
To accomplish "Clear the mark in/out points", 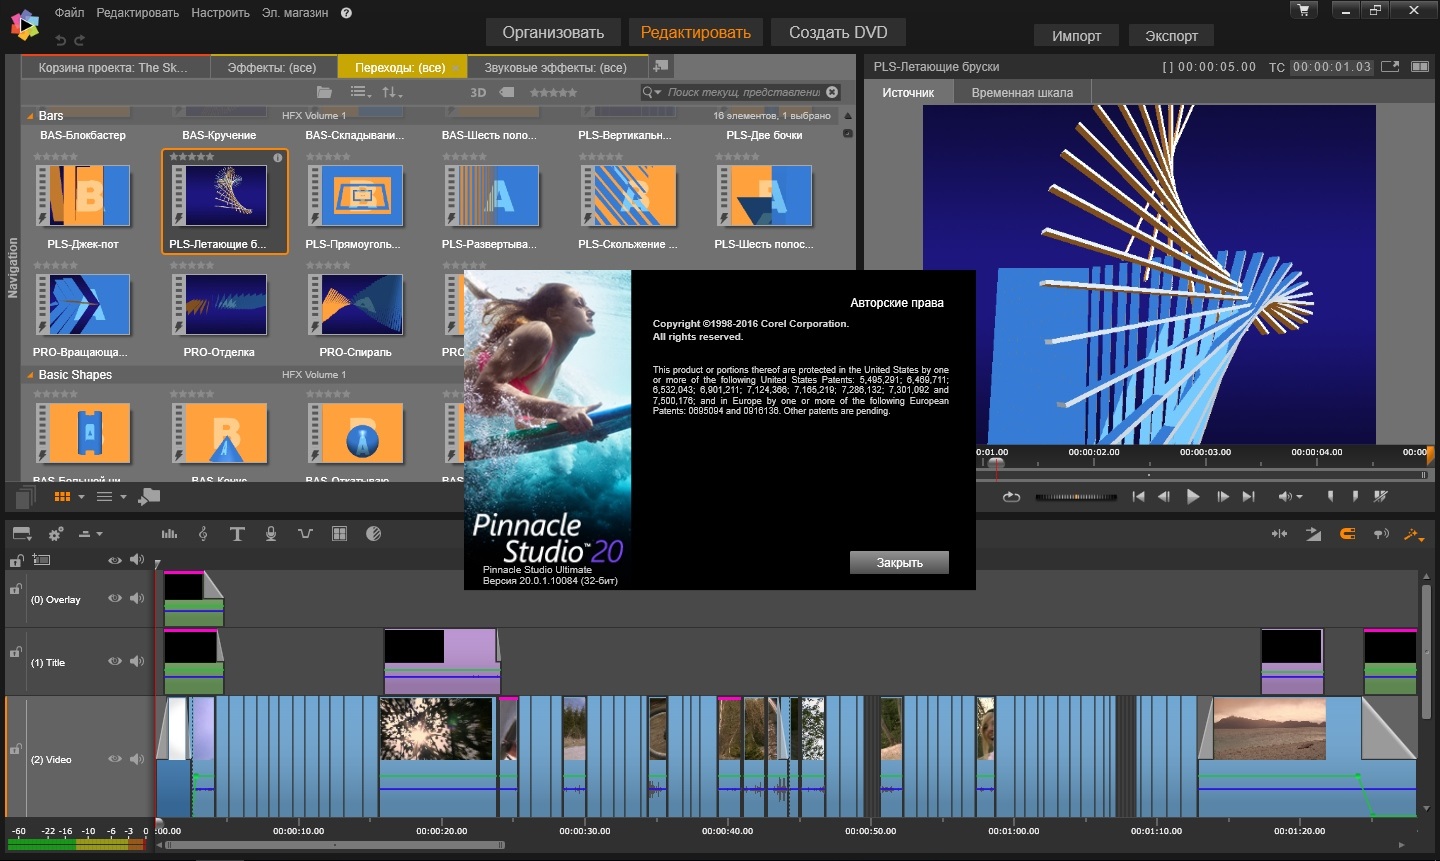I will (x=1381, y=496).
